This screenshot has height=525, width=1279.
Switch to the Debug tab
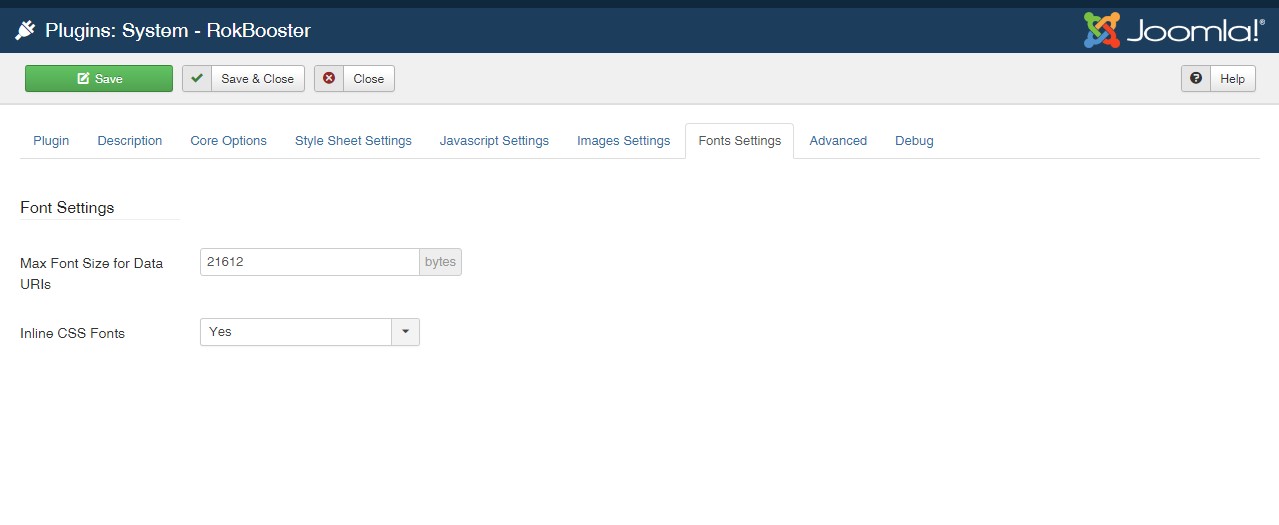point(914,141)
